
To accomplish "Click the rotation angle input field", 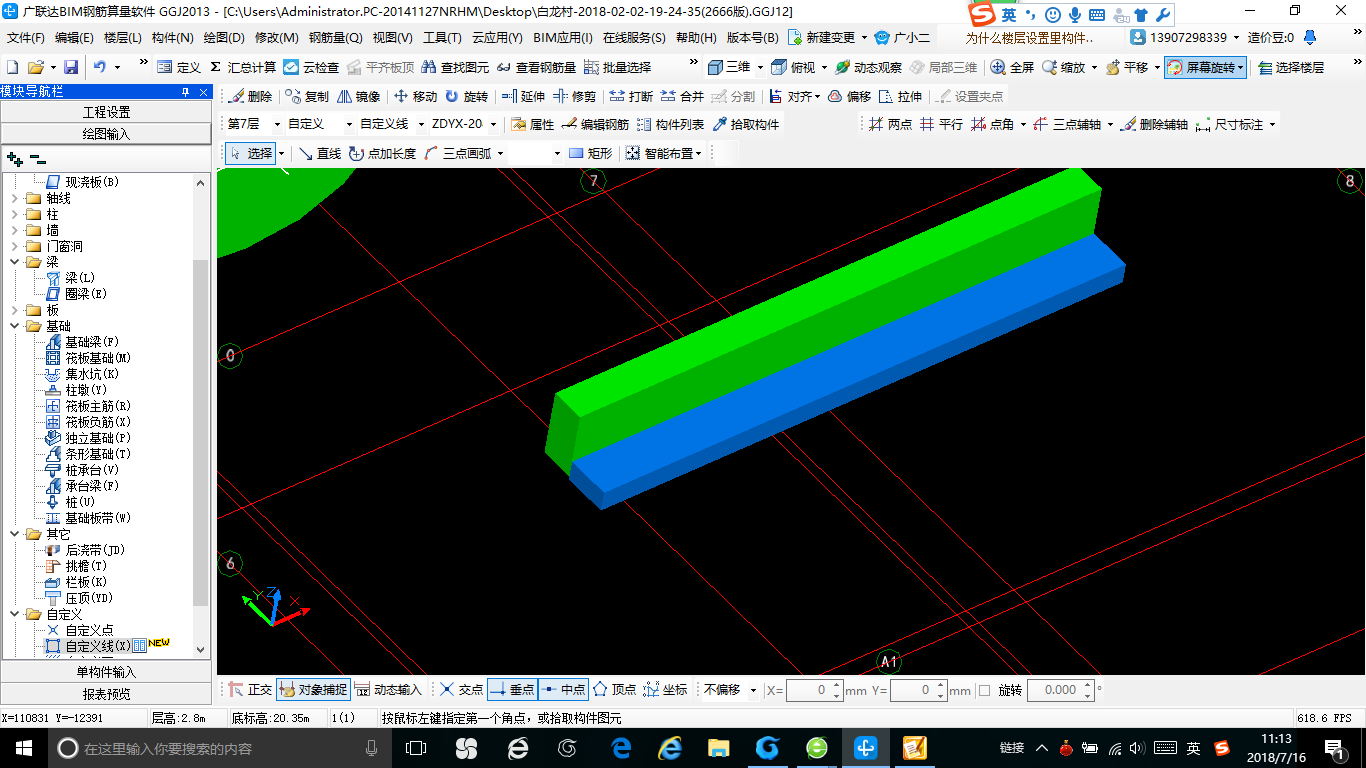I will pyautogui.click(x=1061, y=690).
